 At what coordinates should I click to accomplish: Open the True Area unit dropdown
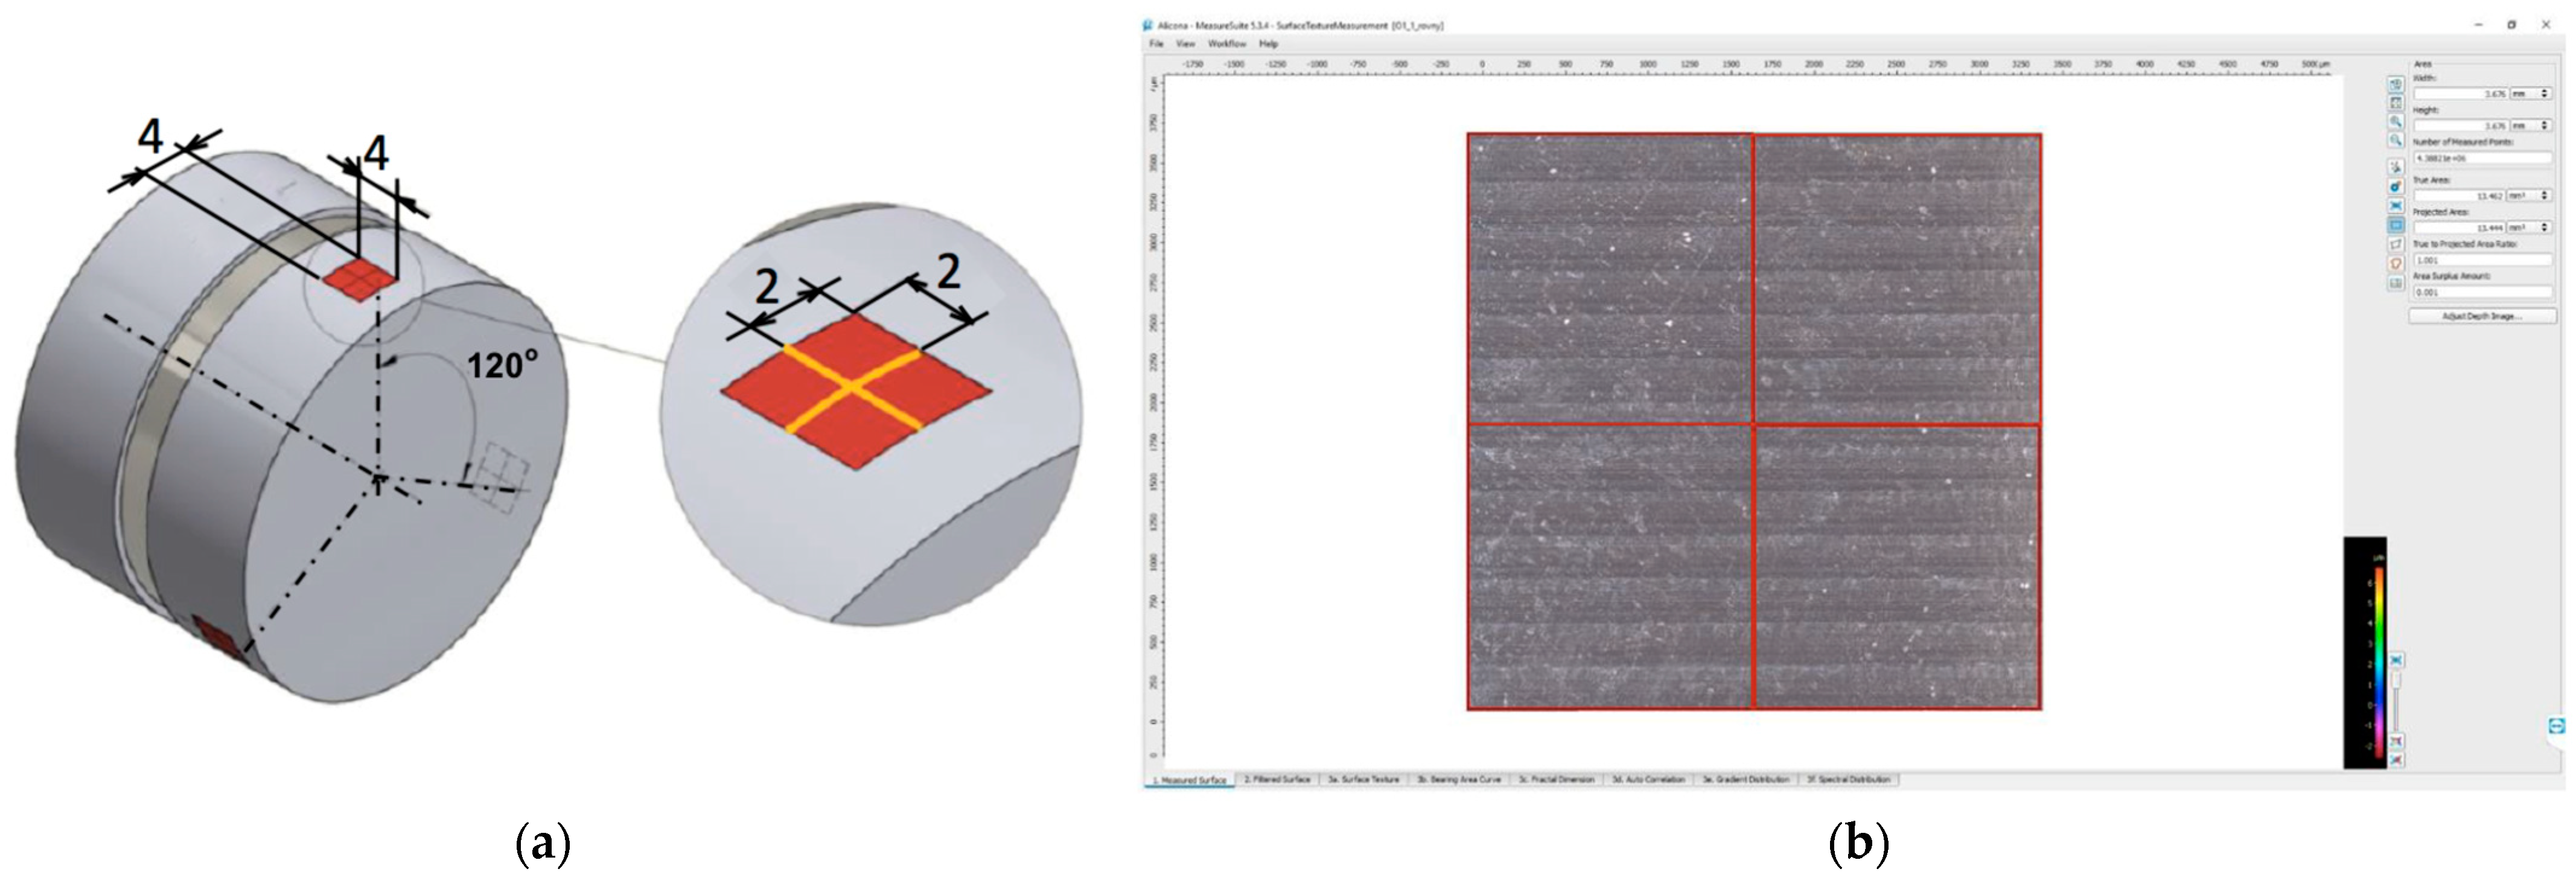click(2529, 196)
